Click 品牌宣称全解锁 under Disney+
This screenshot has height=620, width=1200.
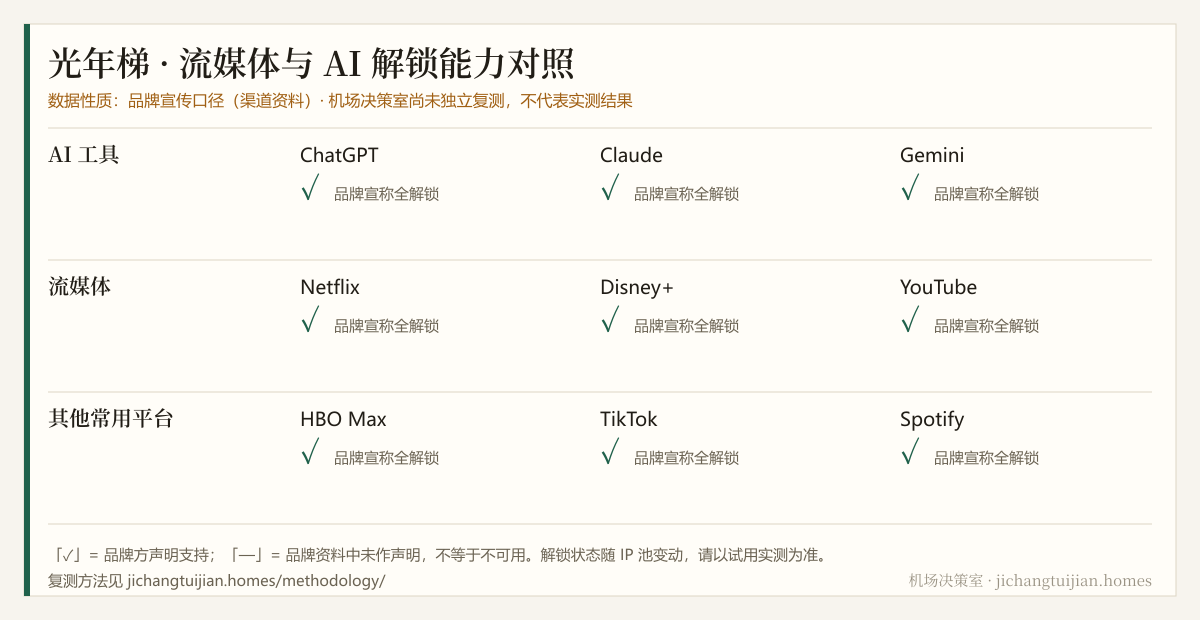pyautogui.click(x=686, y=326)
